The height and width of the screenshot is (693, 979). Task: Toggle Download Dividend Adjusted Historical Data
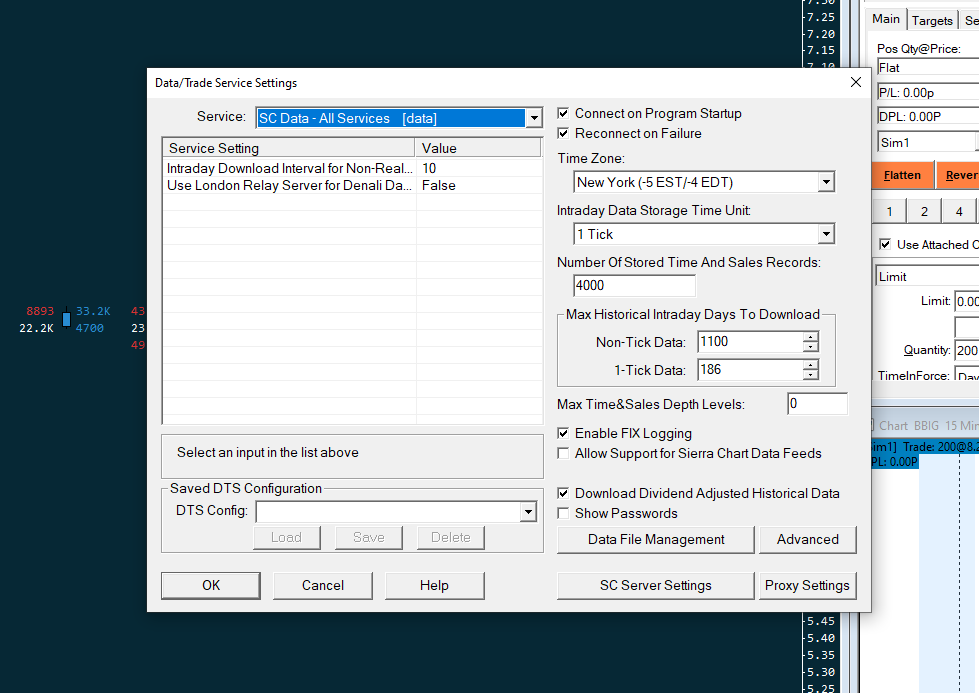(x=563, y=493)
